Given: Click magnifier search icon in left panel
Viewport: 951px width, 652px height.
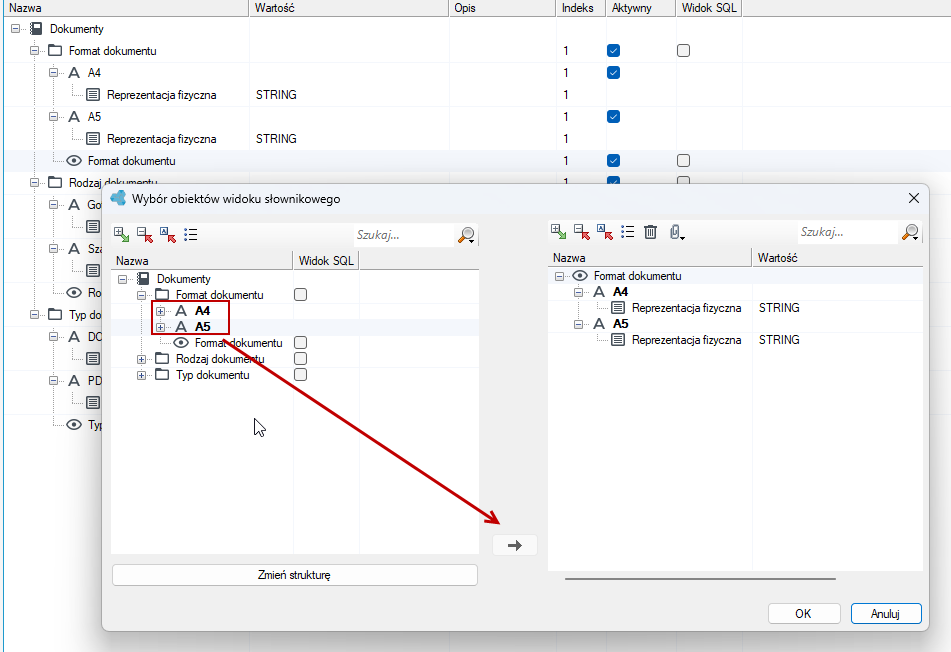Looking at the screenshot, I should point(466,235).
